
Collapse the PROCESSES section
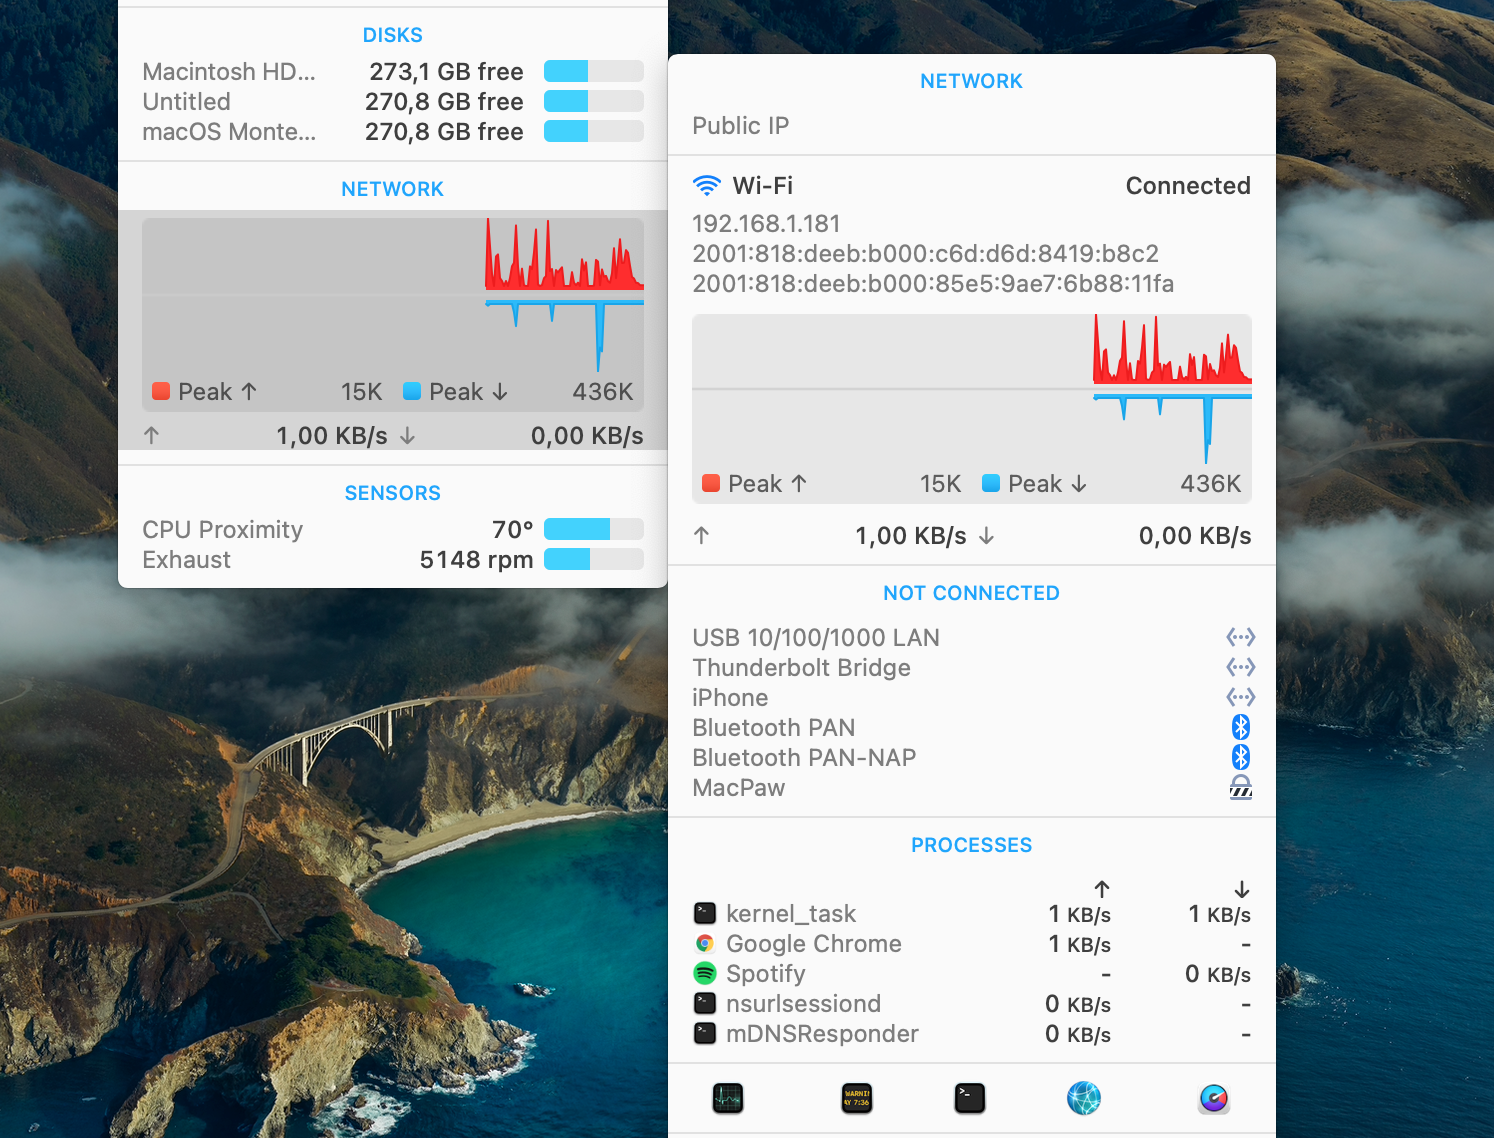(x=971, y=844)
